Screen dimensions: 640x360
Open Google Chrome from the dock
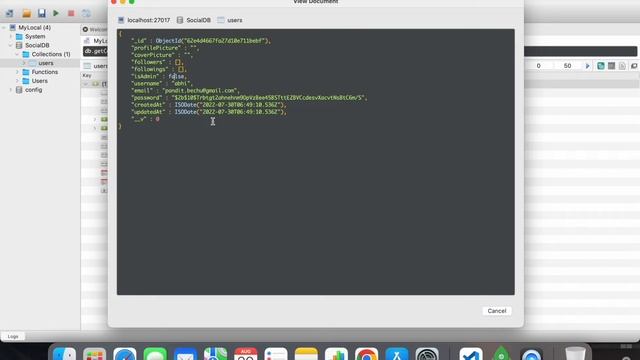(367, 353)
